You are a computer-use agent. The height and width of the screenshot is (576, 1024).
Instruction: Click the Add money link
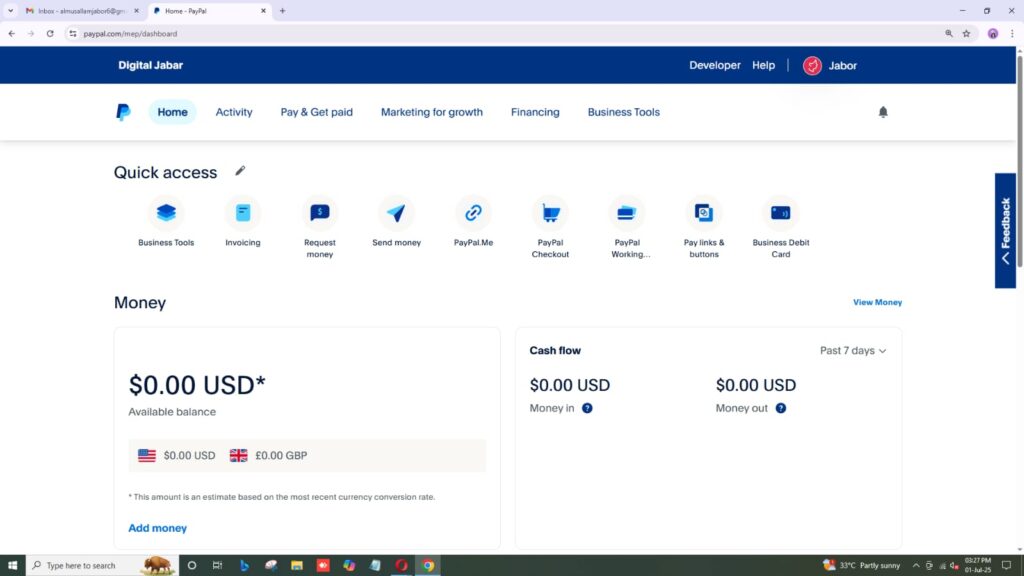(157, 528)
